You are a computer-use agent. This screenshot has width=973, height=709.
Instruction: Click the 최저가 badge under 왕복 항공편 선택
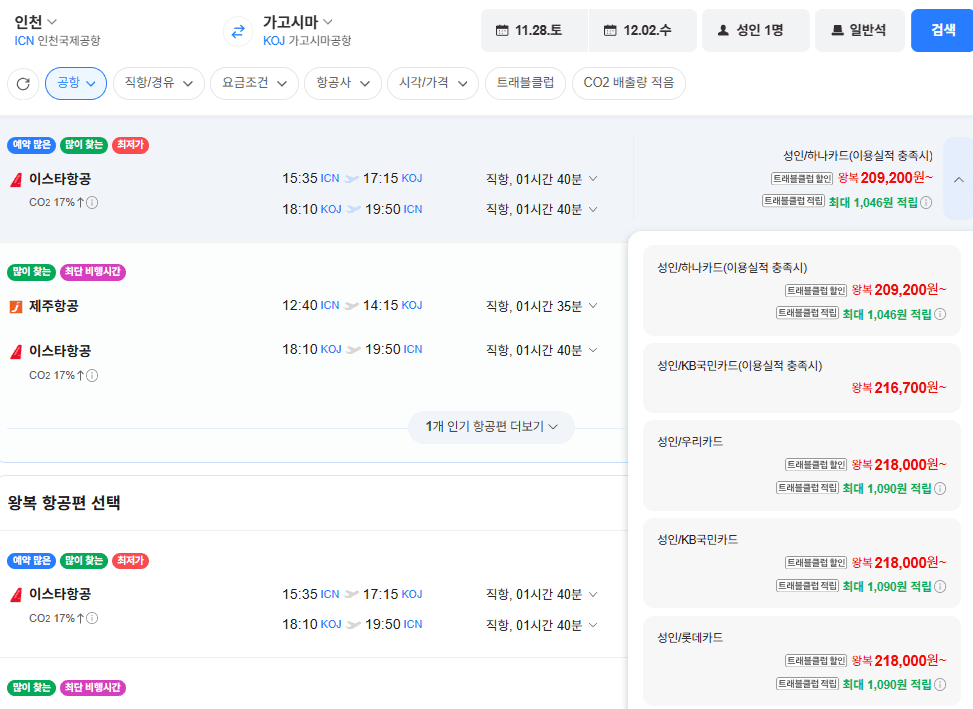pyautogui.click(x=130, y=561)
